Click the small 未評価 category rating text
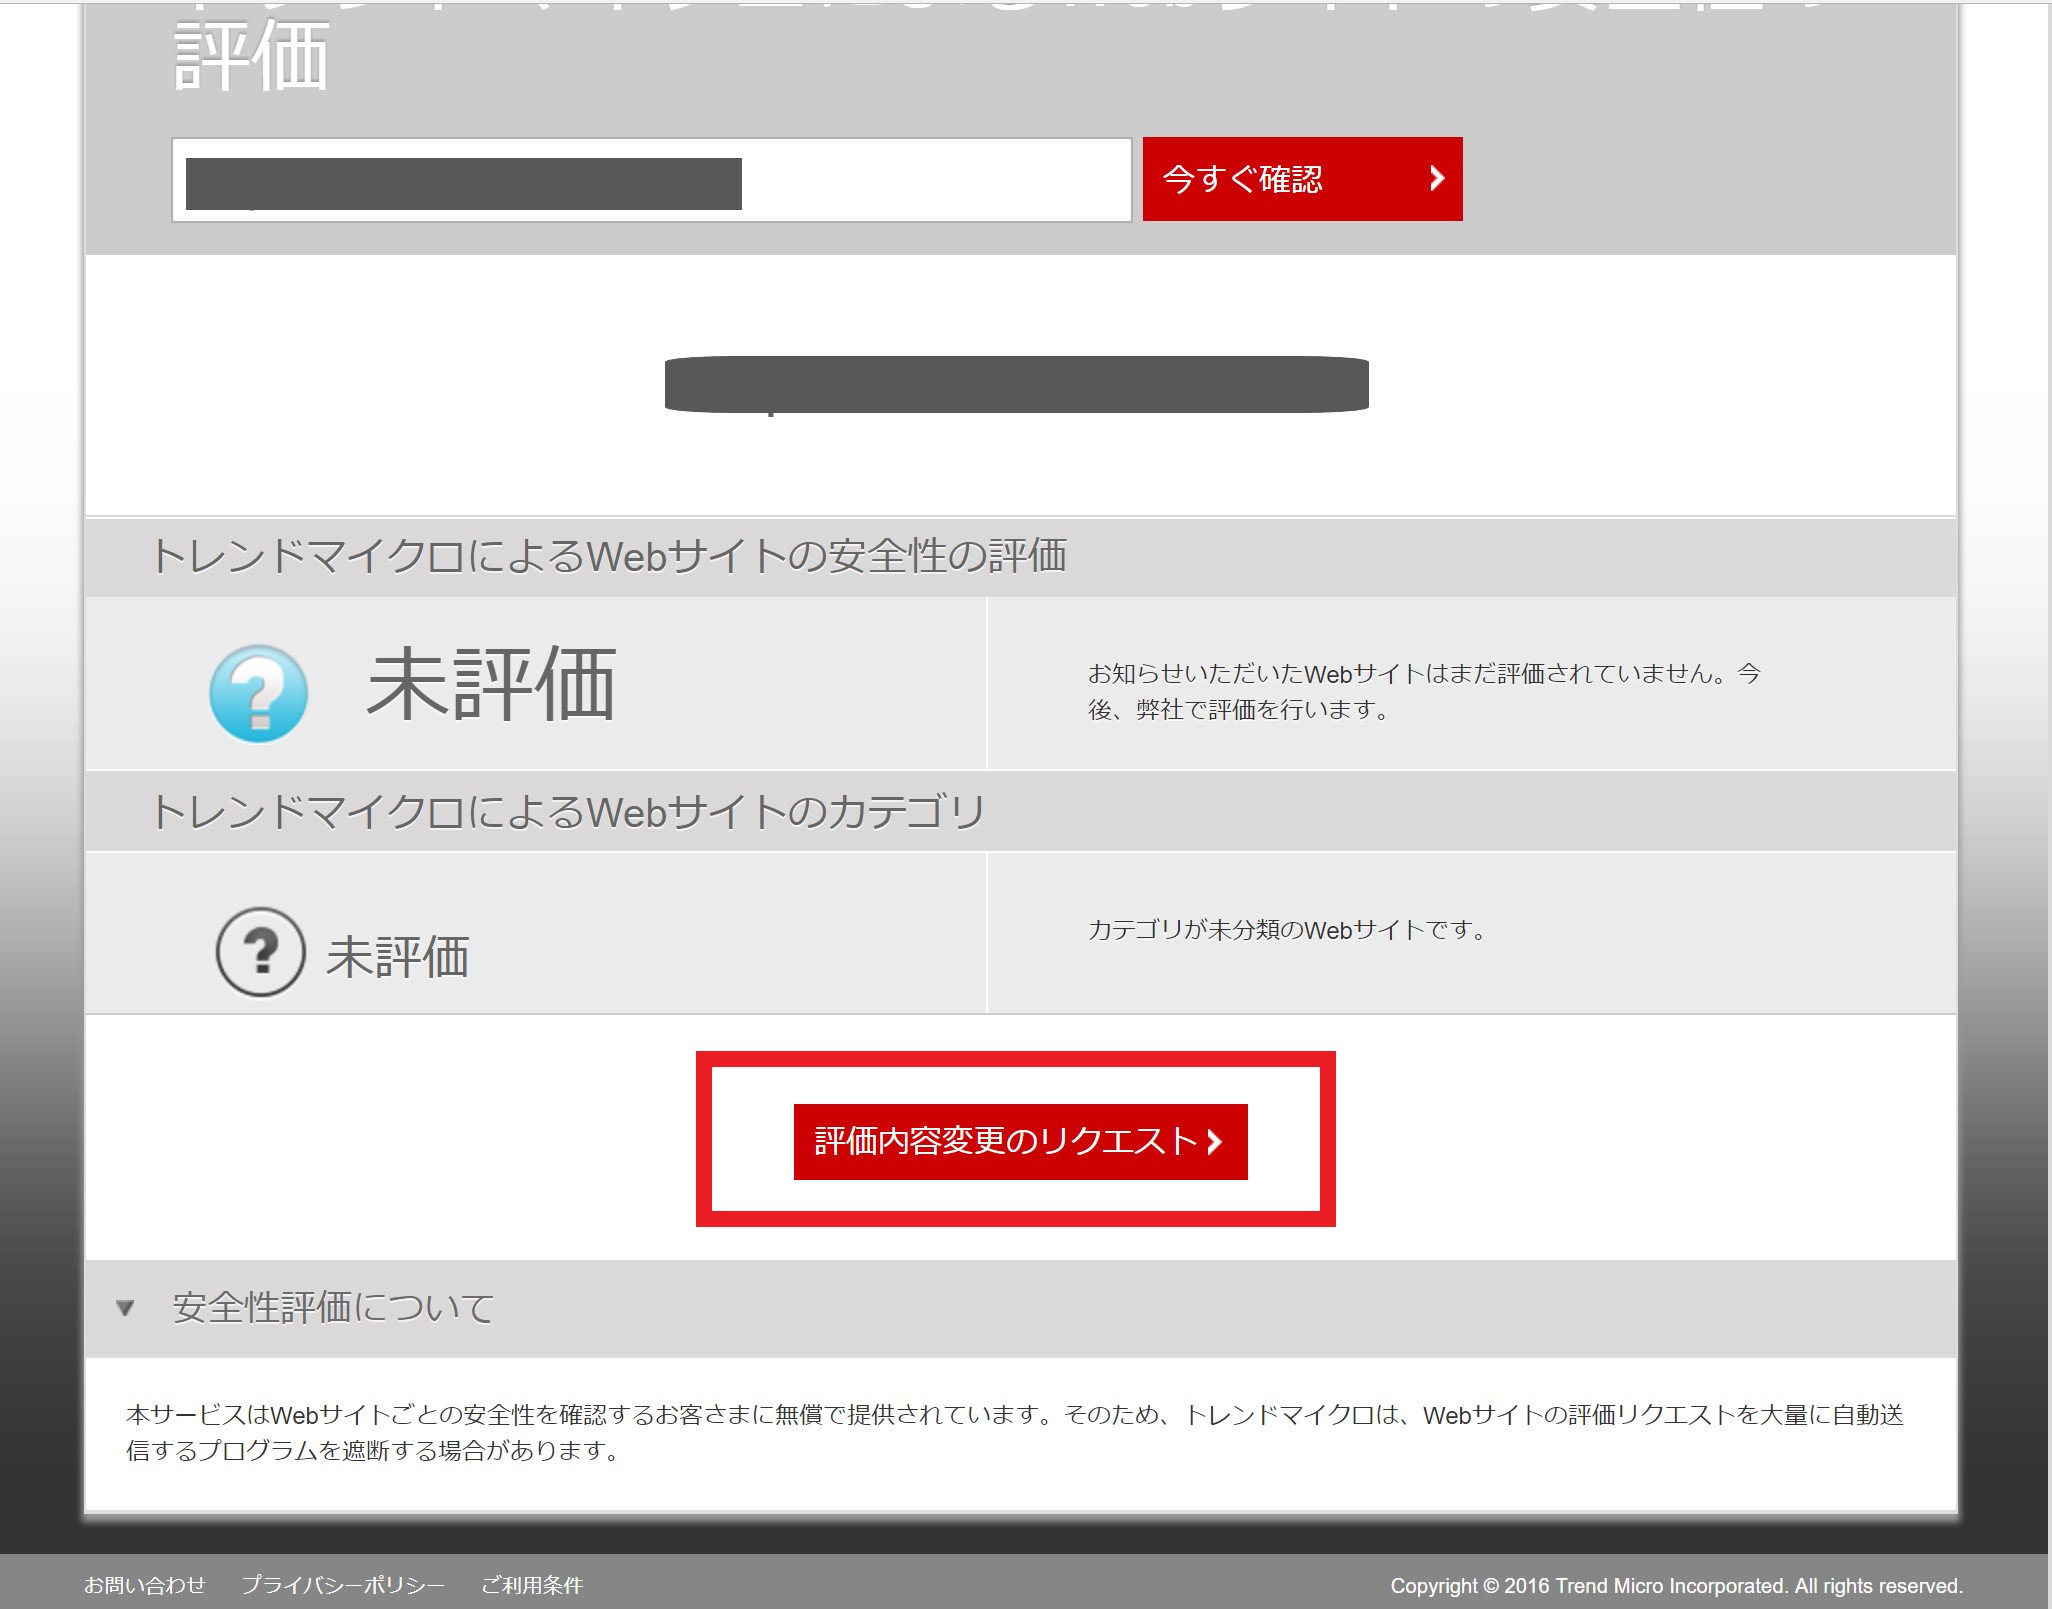The image size is (2052, 1609). point(398,956)
